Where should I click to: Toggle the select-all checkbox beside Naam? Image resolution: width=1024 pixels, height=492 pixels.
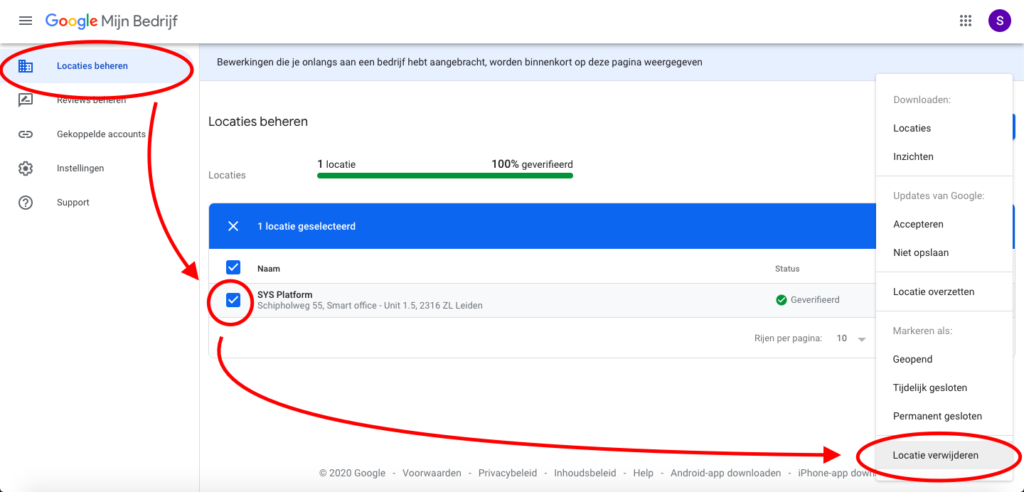[x=233, y=267]
